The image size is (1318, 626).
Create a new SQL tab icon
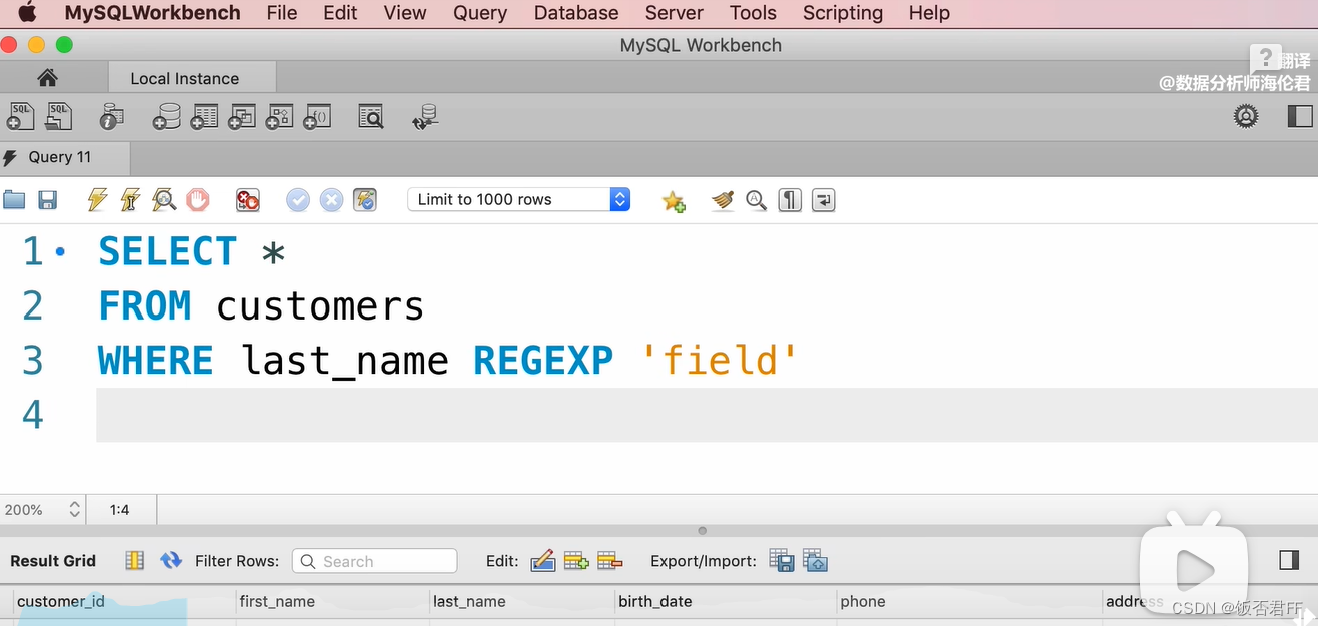(20, 117)
